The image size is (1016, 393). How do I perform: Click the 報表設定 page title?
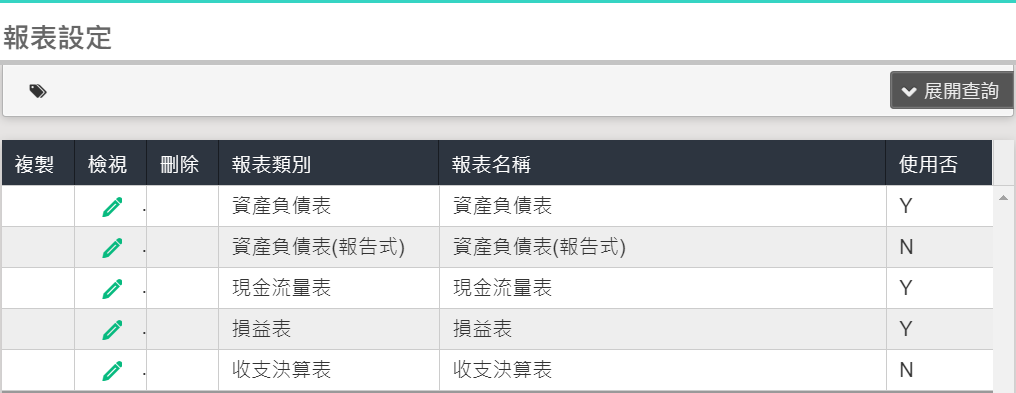tap(58, 38)
